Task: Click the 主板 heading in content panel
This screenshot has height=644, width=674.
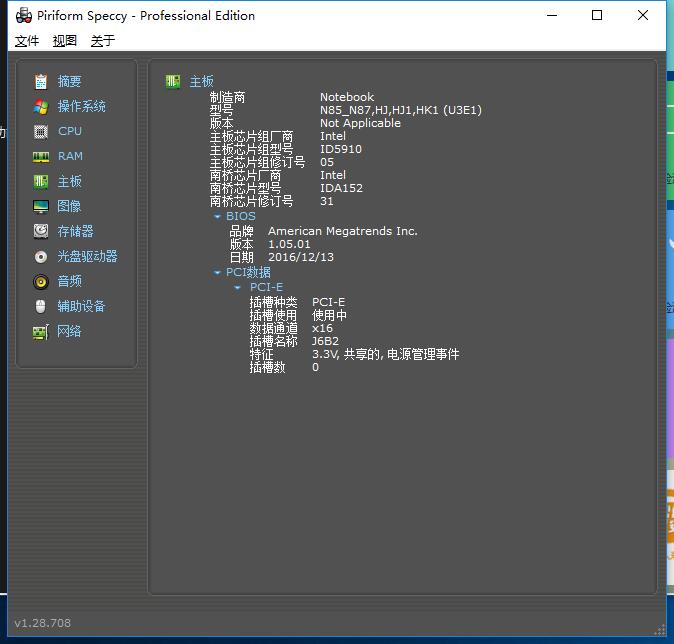Action: pyautogui.click(x=202, y=81)
